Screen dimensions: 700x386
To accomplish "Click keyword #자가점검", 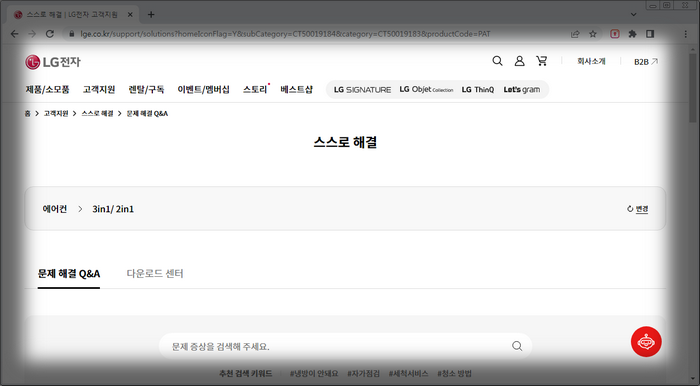I will pos(363,374).
